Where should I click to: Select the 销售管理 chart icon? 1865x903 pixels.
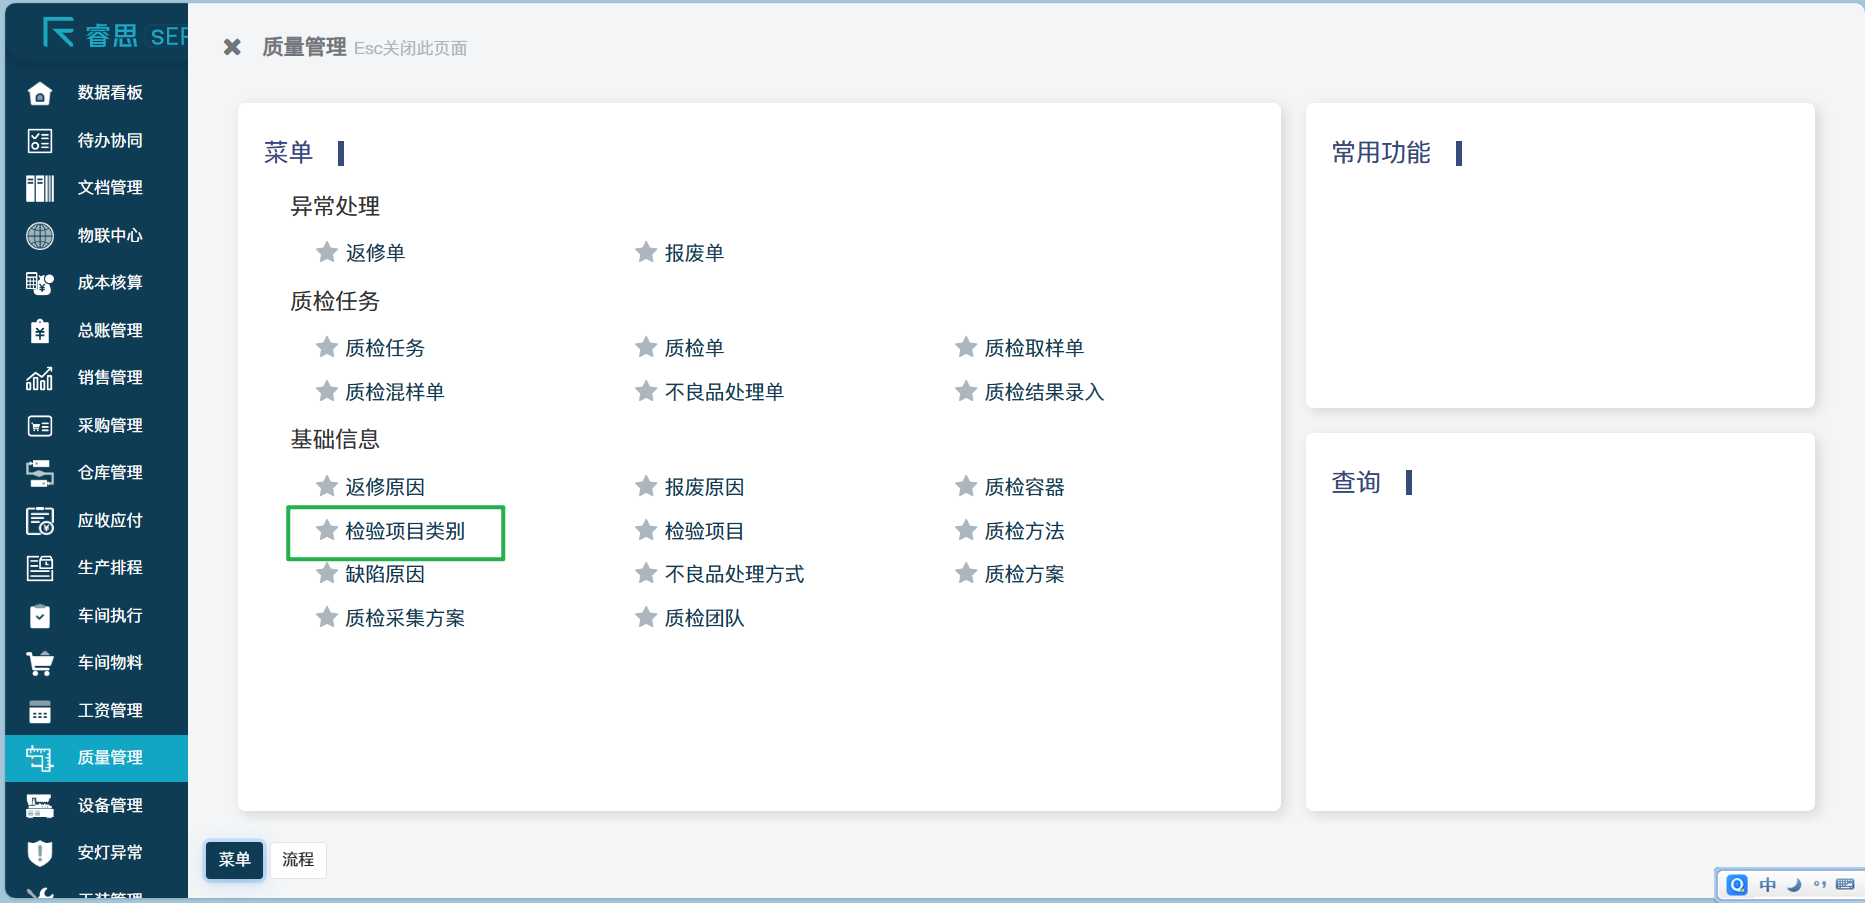[40, 378]
